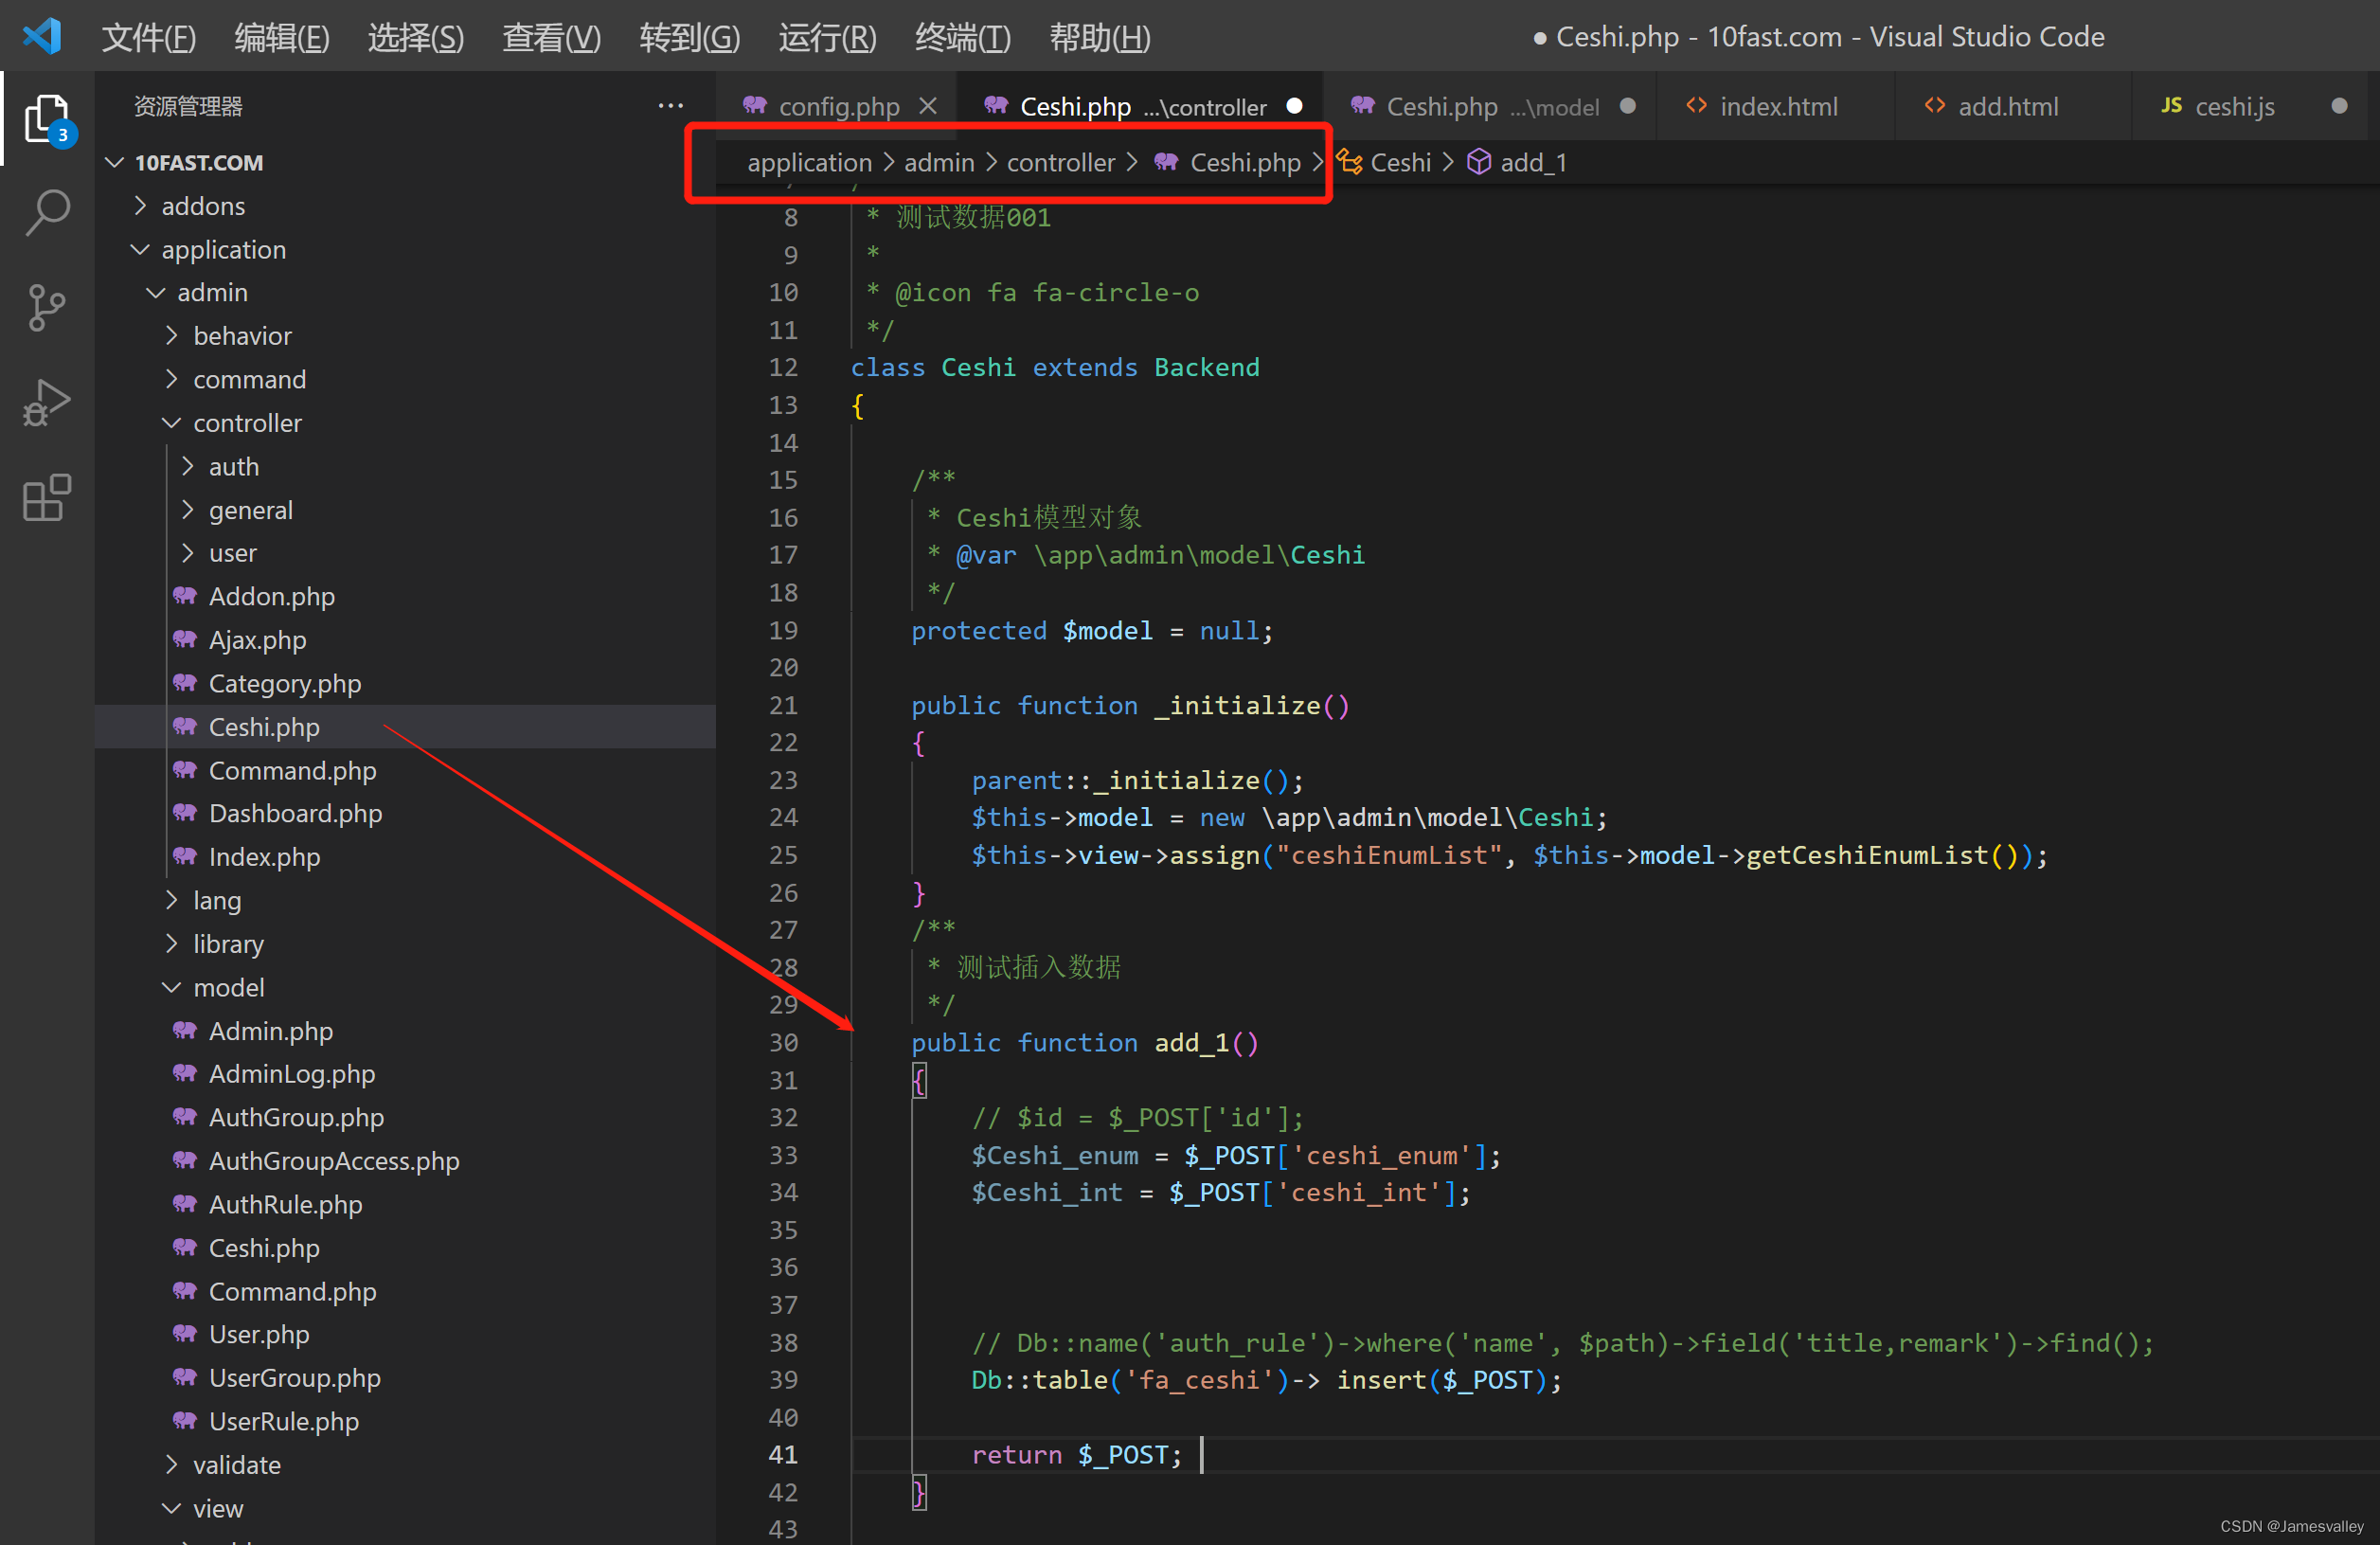This screenshot has width=2380, height=1545.
Task: Click the VS Code logo in top-left corner
Action: (42, 35)
